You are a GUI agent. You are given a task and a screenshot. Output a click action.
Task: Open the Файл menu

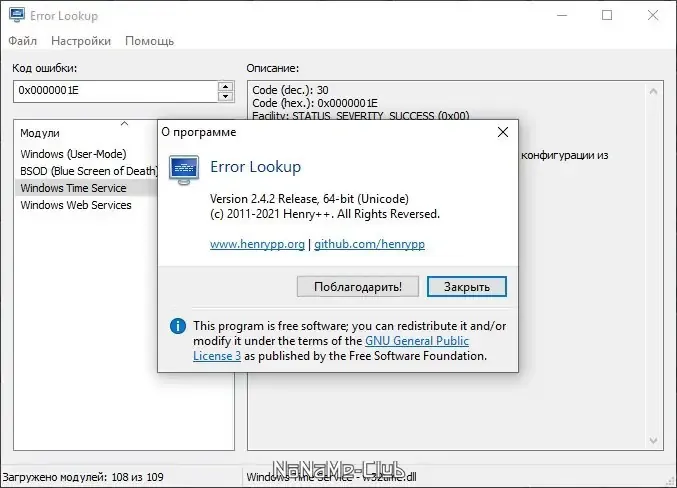pyautogui.click(x=22, y=41)
